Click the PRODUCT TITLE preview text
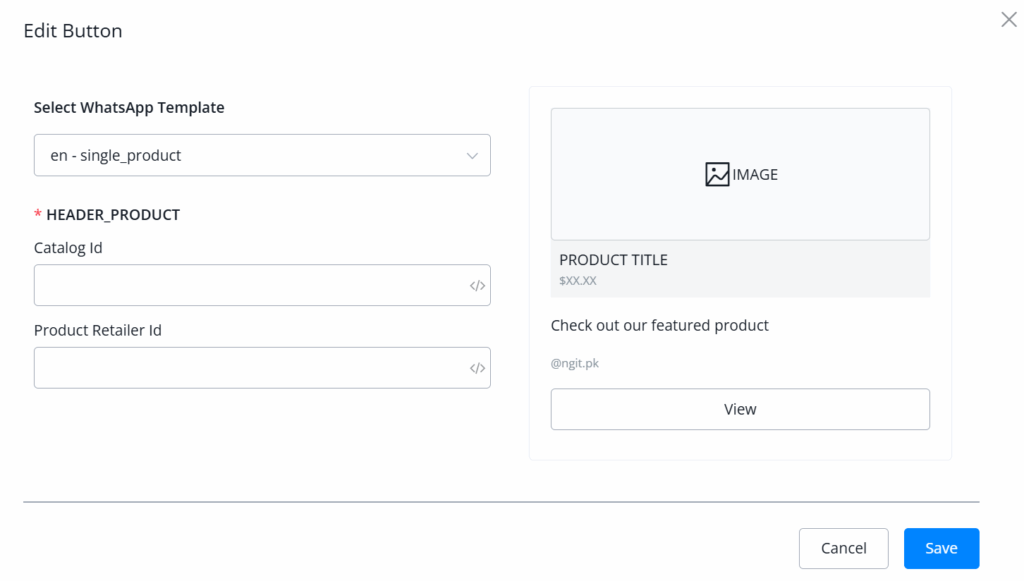This screenshot has height=581, width=1024. pos(613,260)
